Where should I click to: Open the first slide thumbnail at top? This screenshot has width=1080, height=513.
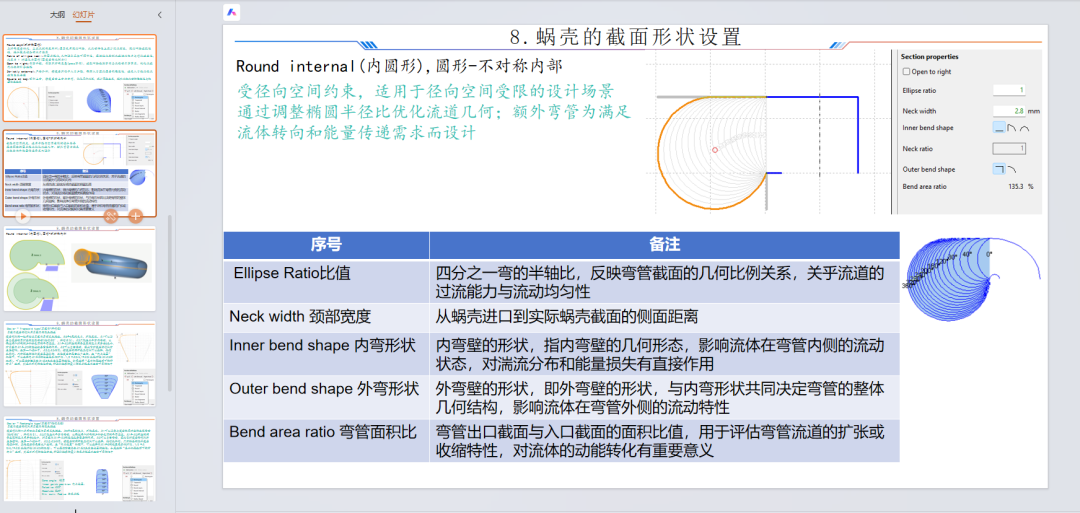(x=80, y=79)
